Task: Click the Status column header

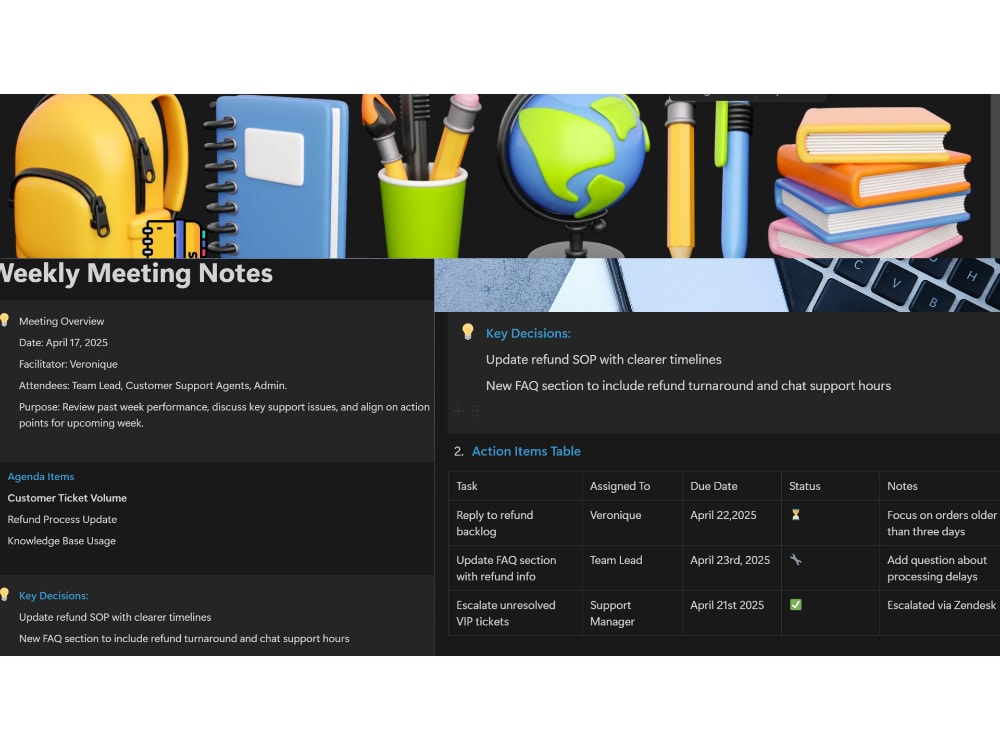Action: pos(830,486)
